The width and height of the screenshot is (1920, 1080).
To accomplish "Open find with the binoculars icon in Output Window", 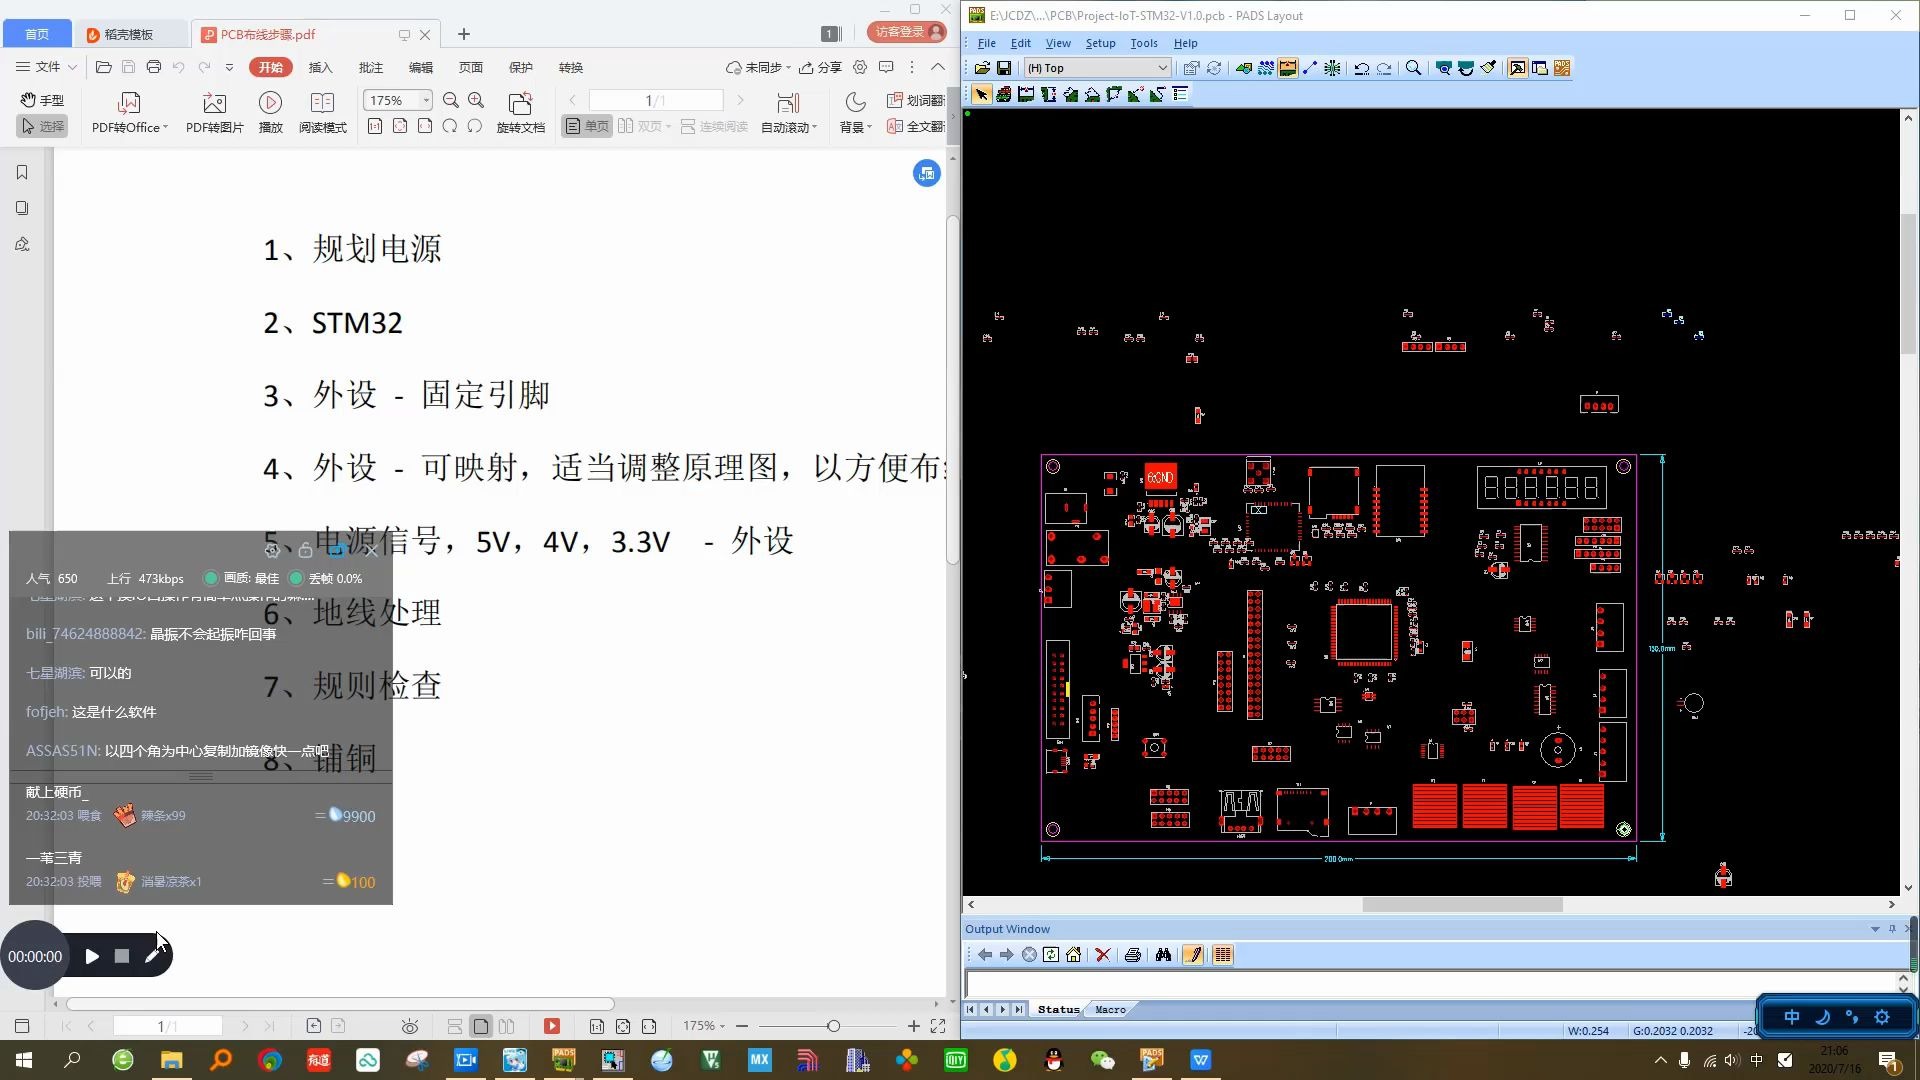I will pos(1164,955).
